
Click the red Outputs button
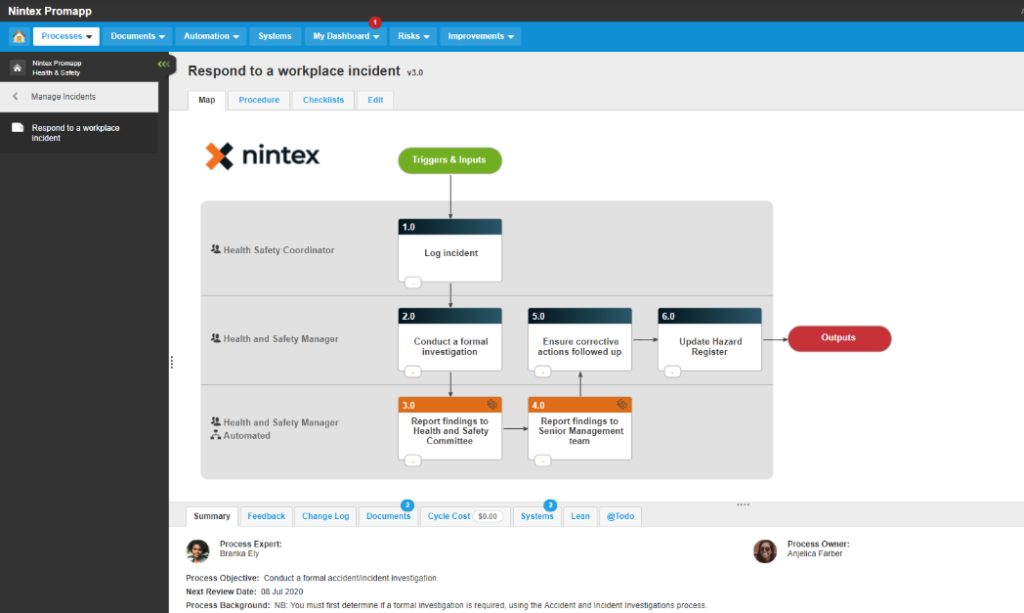click(839, 338)
